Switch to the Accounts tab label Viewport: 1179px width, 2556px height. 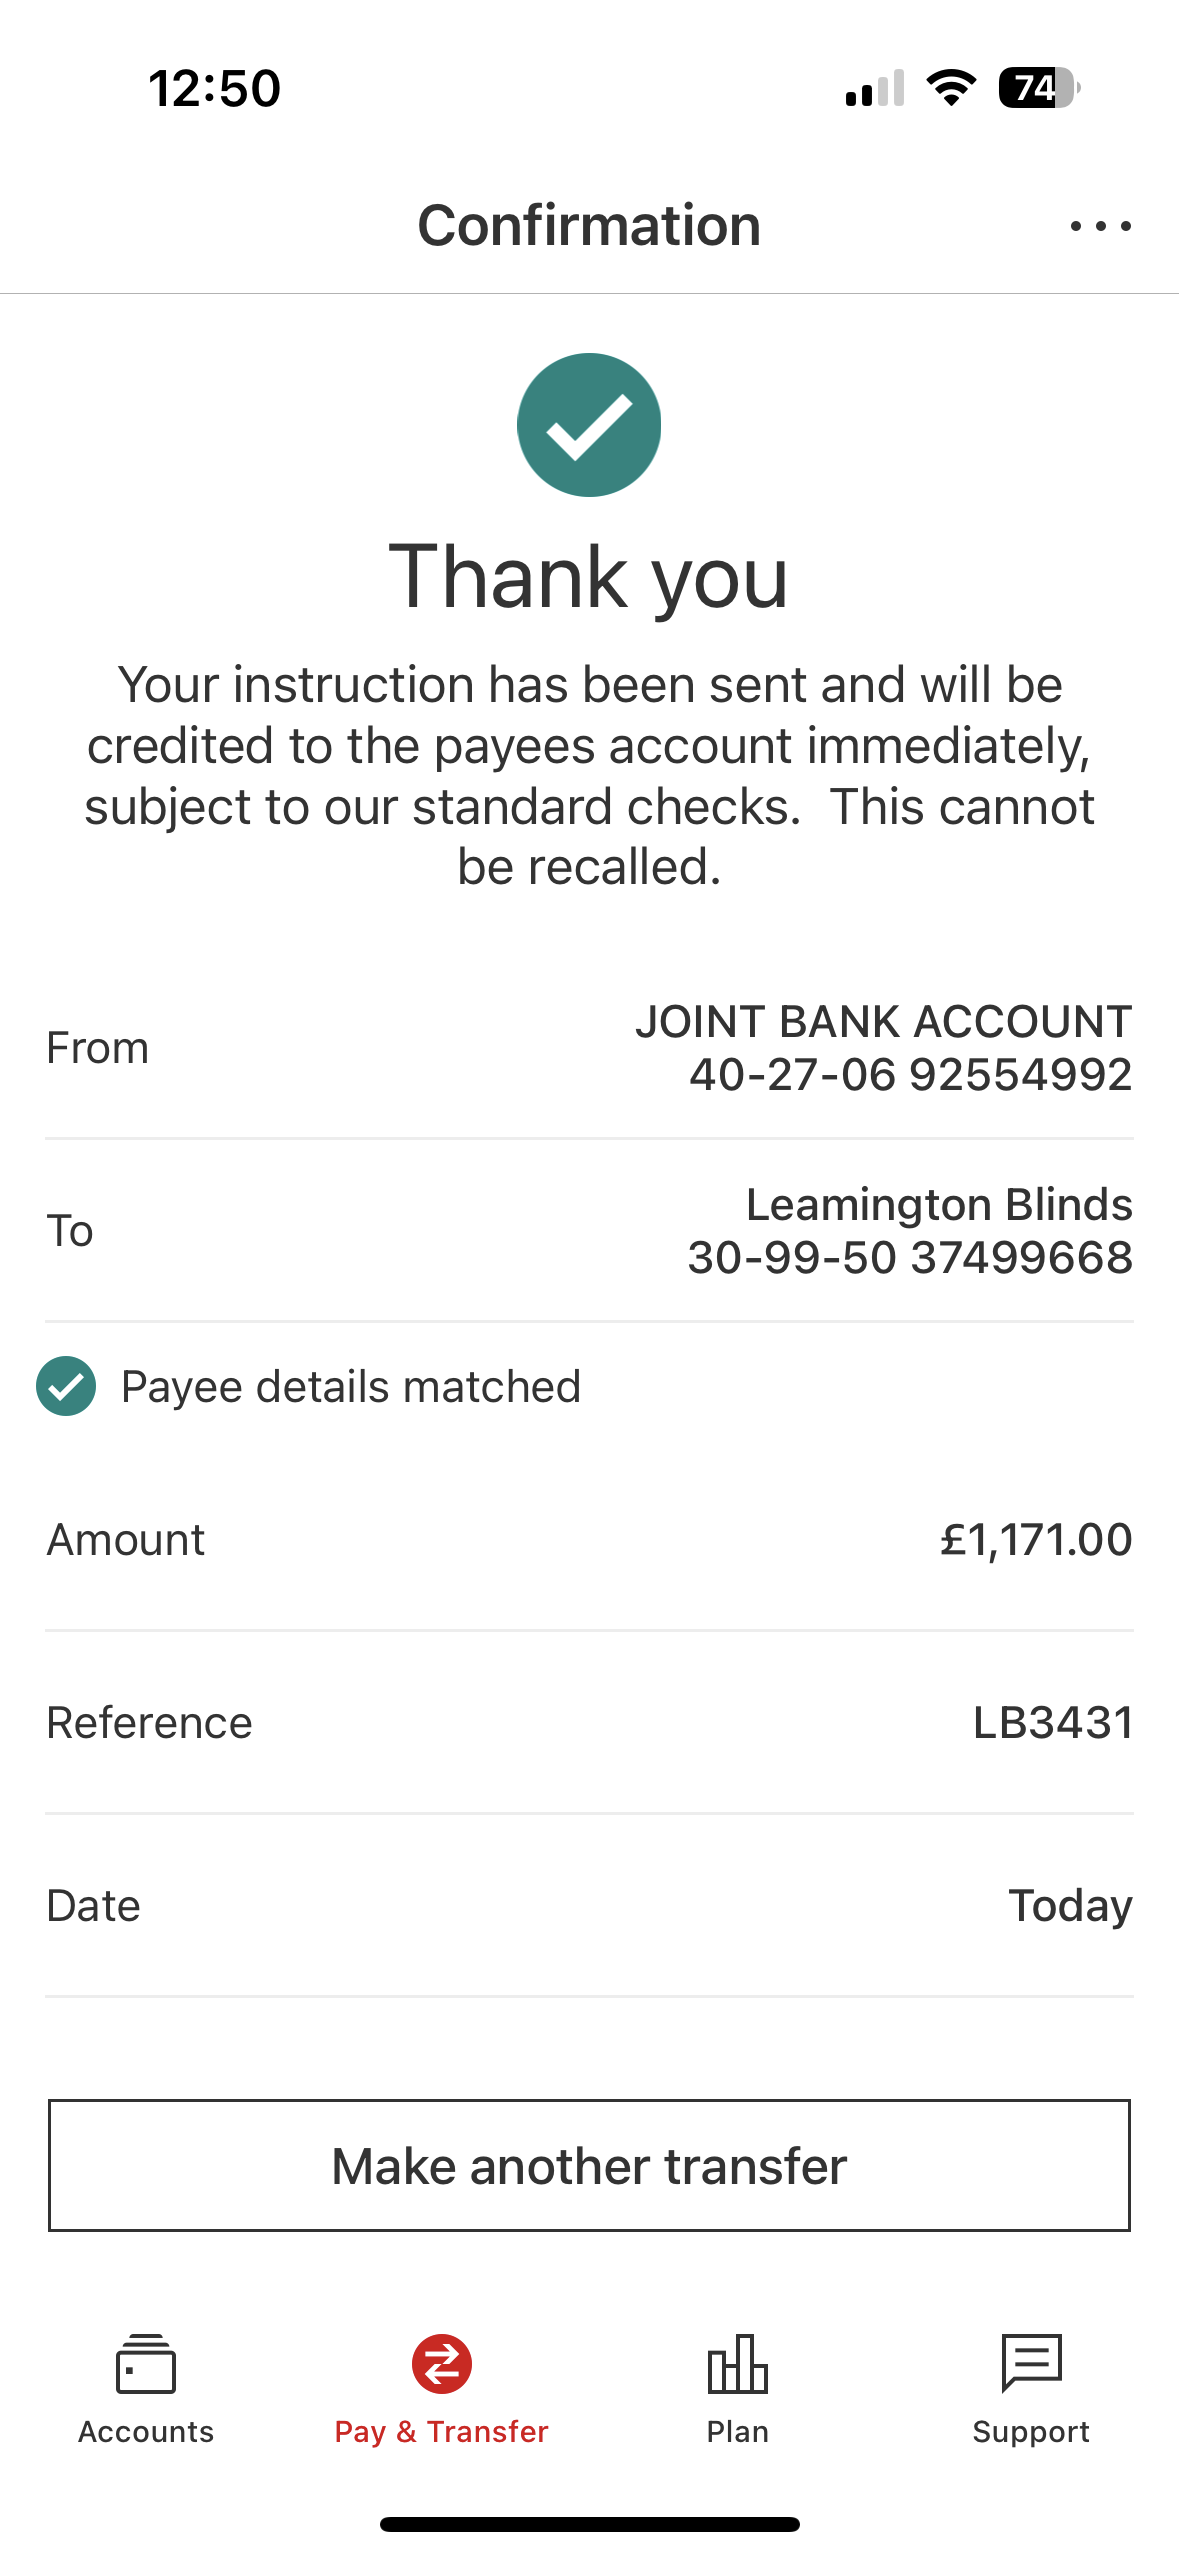pos(146,2432)
